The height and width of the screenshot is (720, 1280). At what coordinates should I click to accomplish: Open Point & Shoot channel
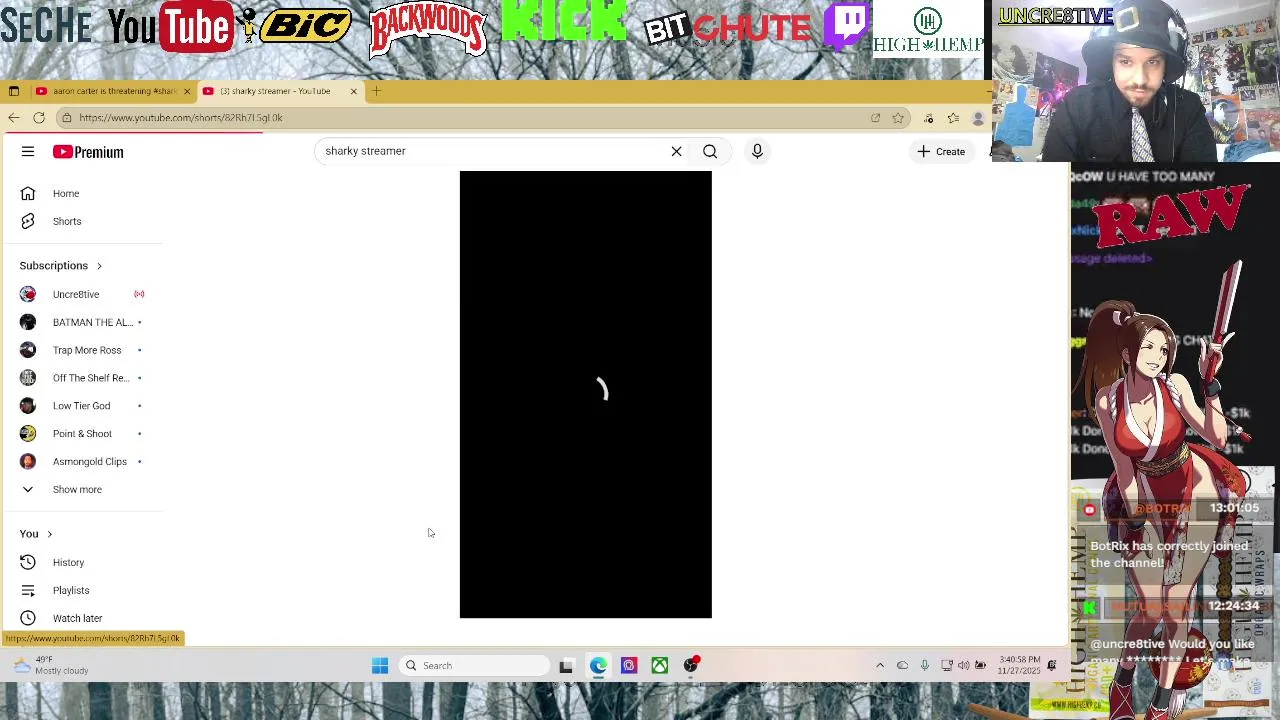(x=82, y=434)
